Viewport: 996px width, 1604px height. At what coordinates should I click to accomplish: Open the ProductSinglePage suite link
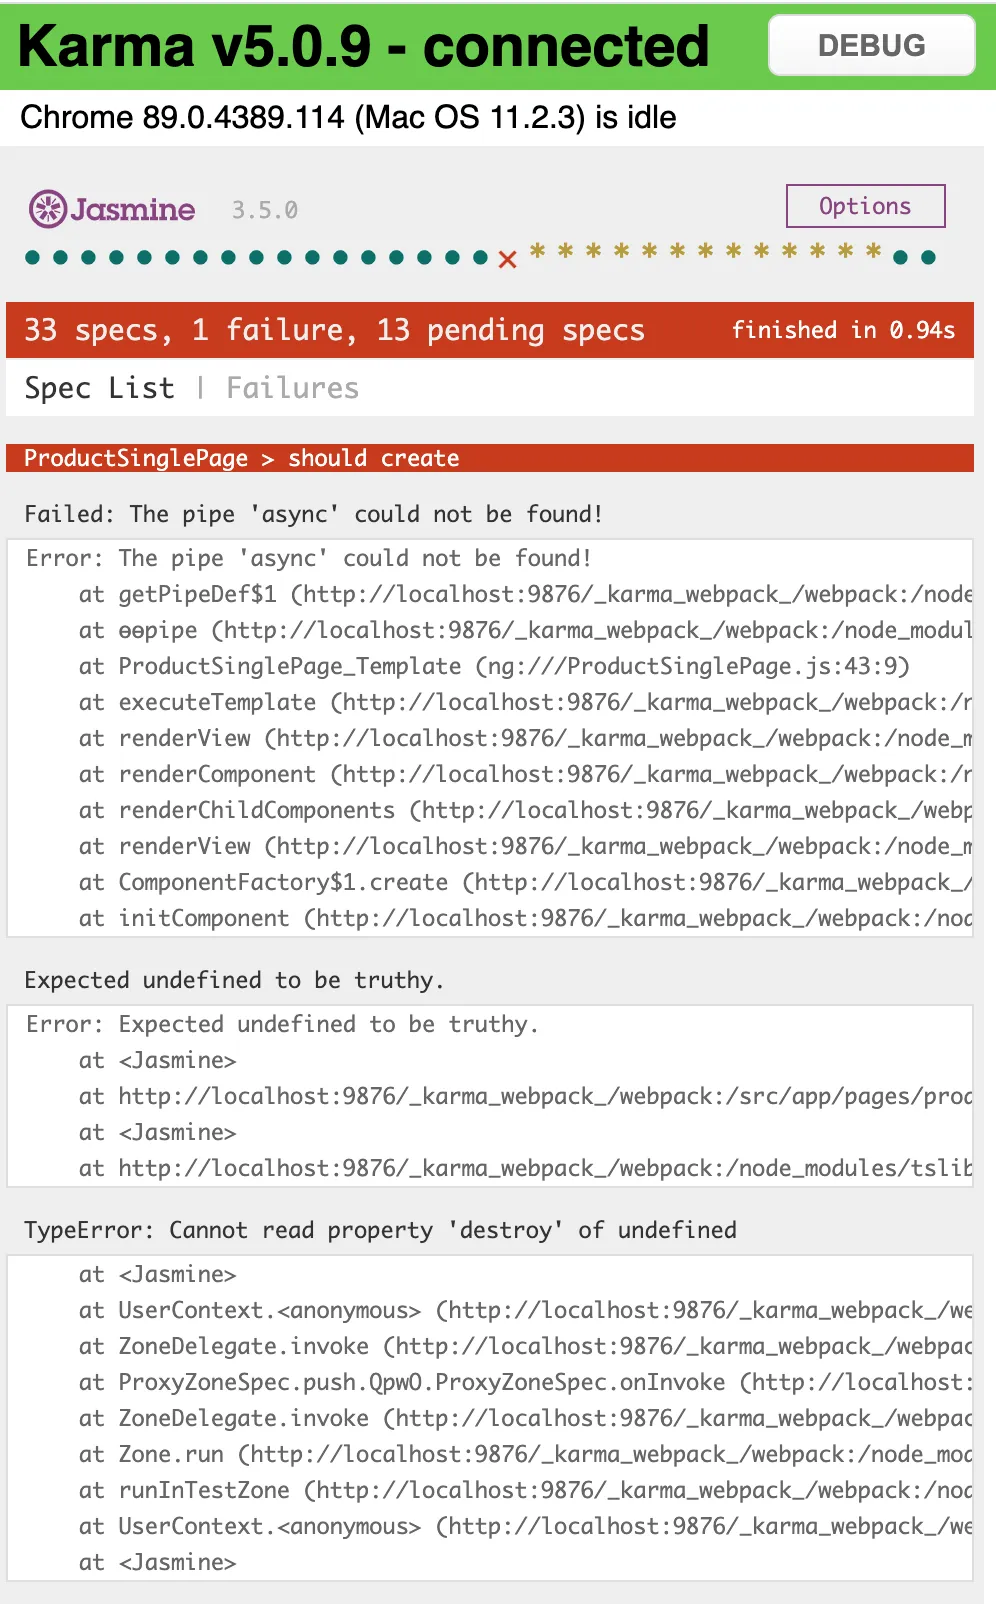(x=136, y=458)
